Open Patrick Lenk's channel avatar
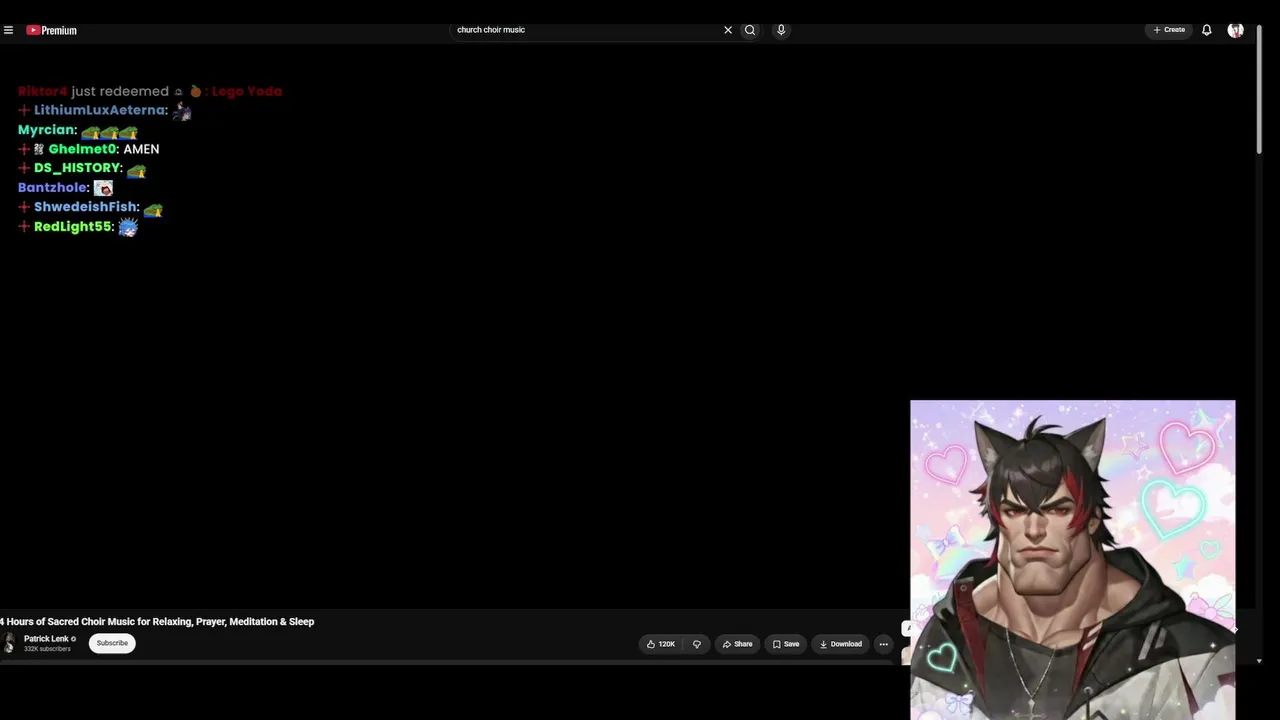This screenshot has height=720, width=1280. (9, 643)
